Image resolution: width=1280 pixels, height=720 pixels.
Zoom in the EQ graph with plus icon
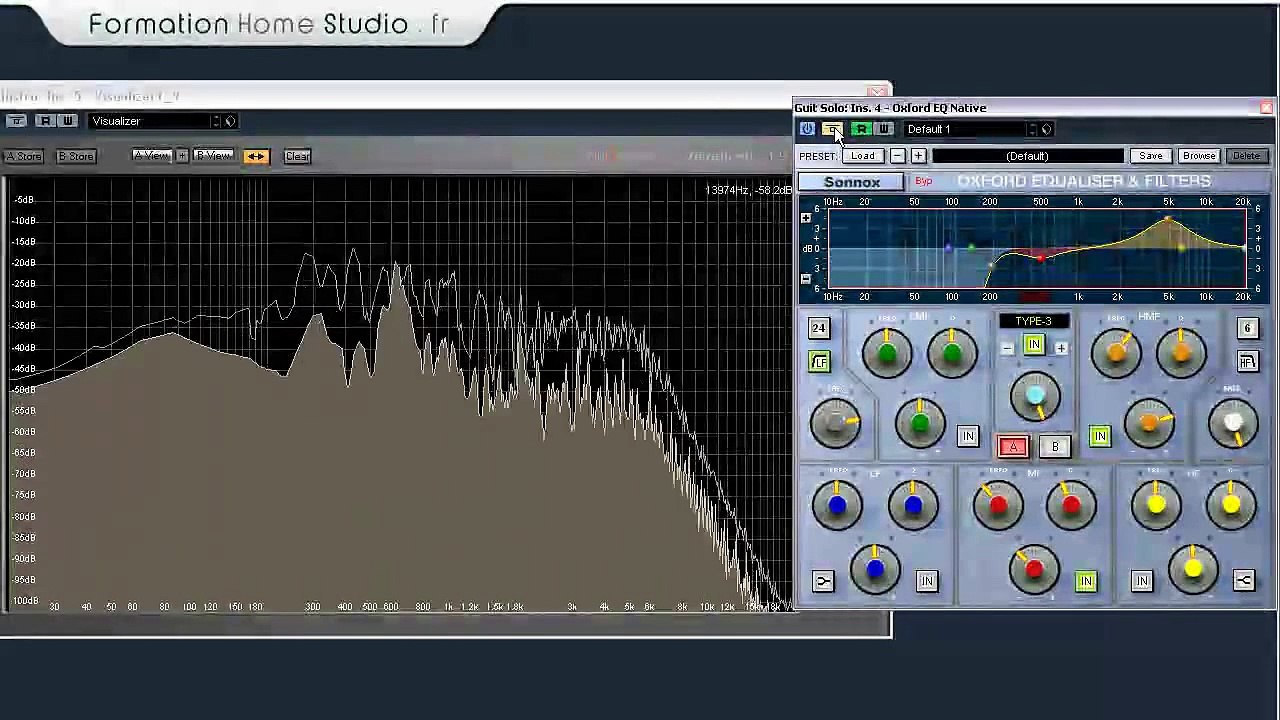point(806,218)
